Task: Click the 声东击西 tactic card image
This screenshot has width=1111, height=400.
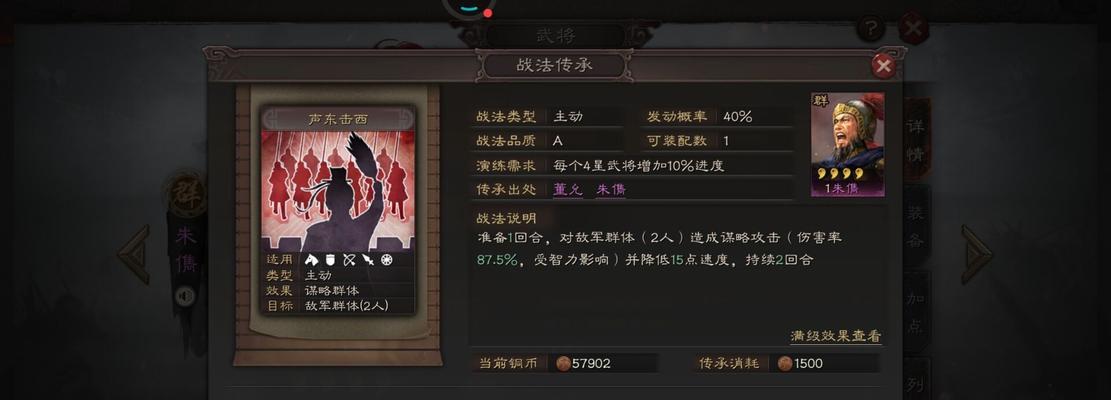Action: (338, 190)
